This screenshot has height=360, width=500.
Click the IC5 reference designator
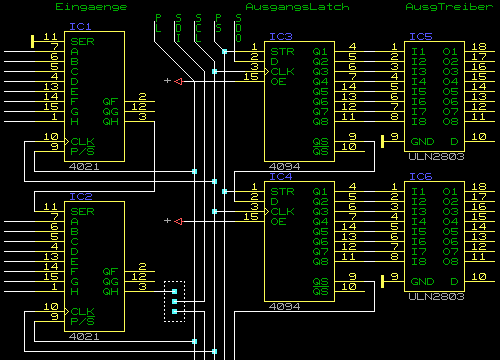[x=421, y=36]
